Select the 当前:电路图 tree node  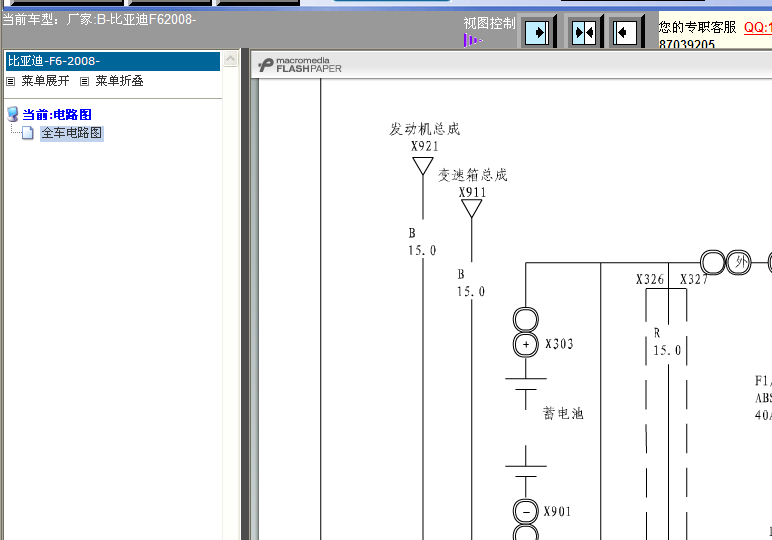point(57,115)
